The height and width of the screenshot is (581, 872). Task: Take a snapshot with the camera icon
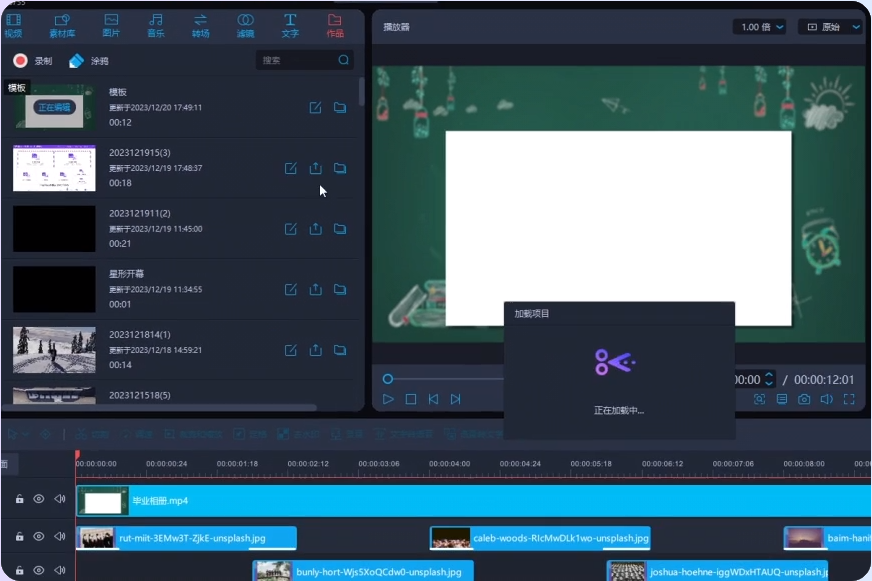point(804,399)
